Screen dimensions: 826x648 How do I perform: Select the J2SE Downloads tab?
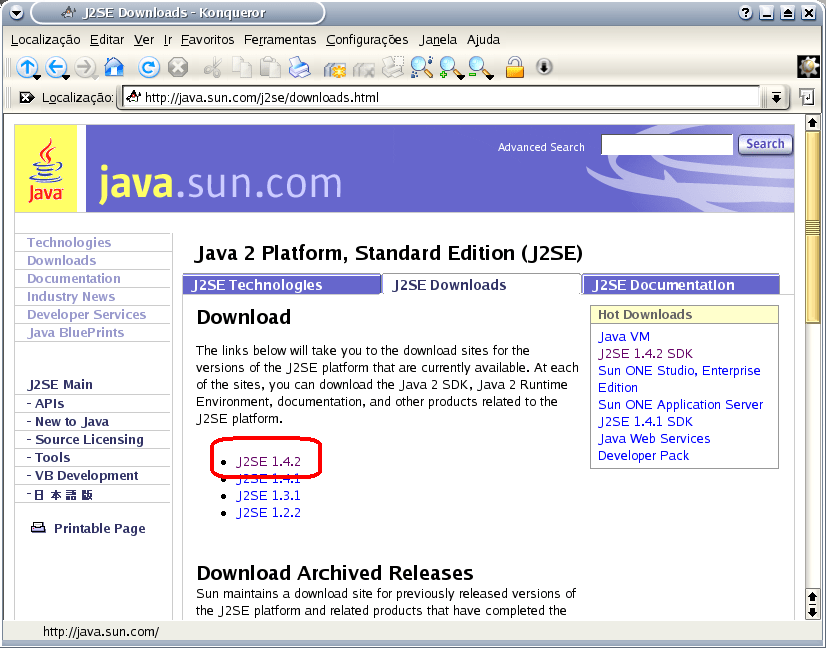pyautogui.click(x=481, y=284)
